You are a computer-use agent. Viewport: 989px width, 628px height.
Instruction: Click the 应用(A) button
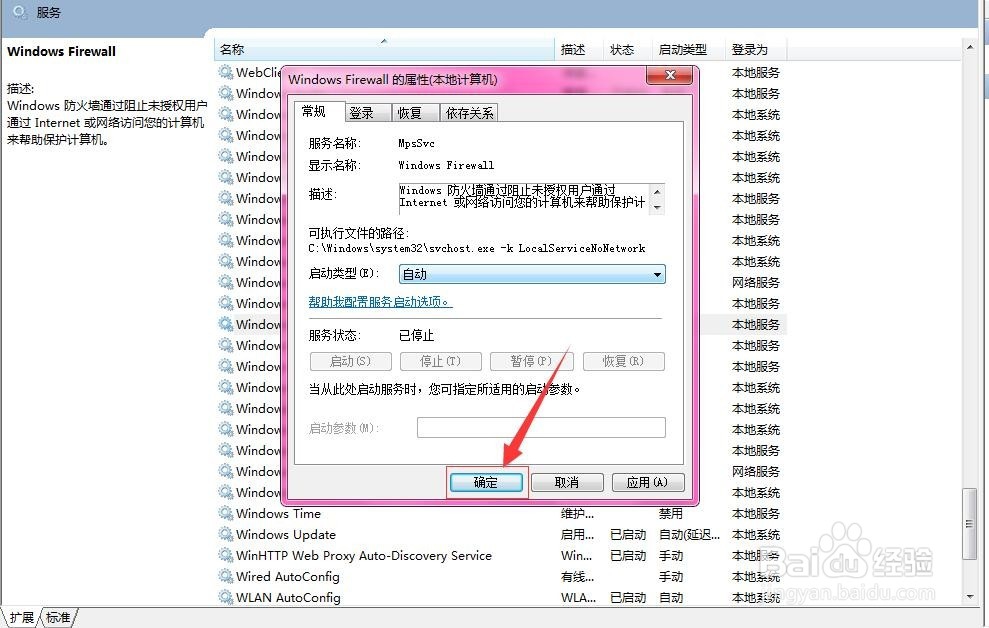point(648,482)
